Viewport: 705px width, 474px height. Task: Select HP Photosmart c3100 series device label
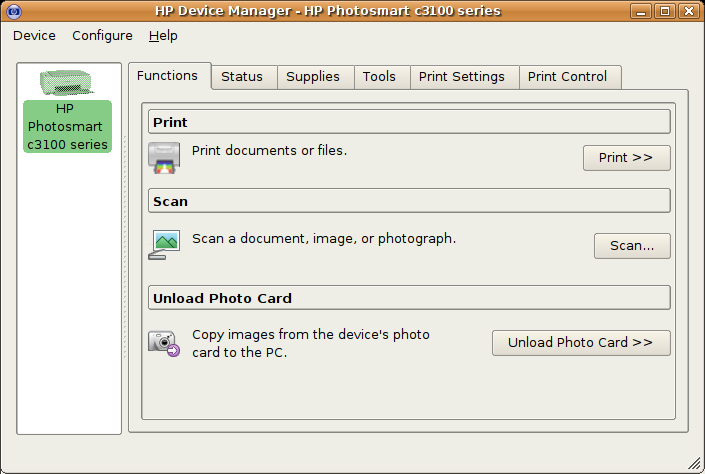point(67,127)
